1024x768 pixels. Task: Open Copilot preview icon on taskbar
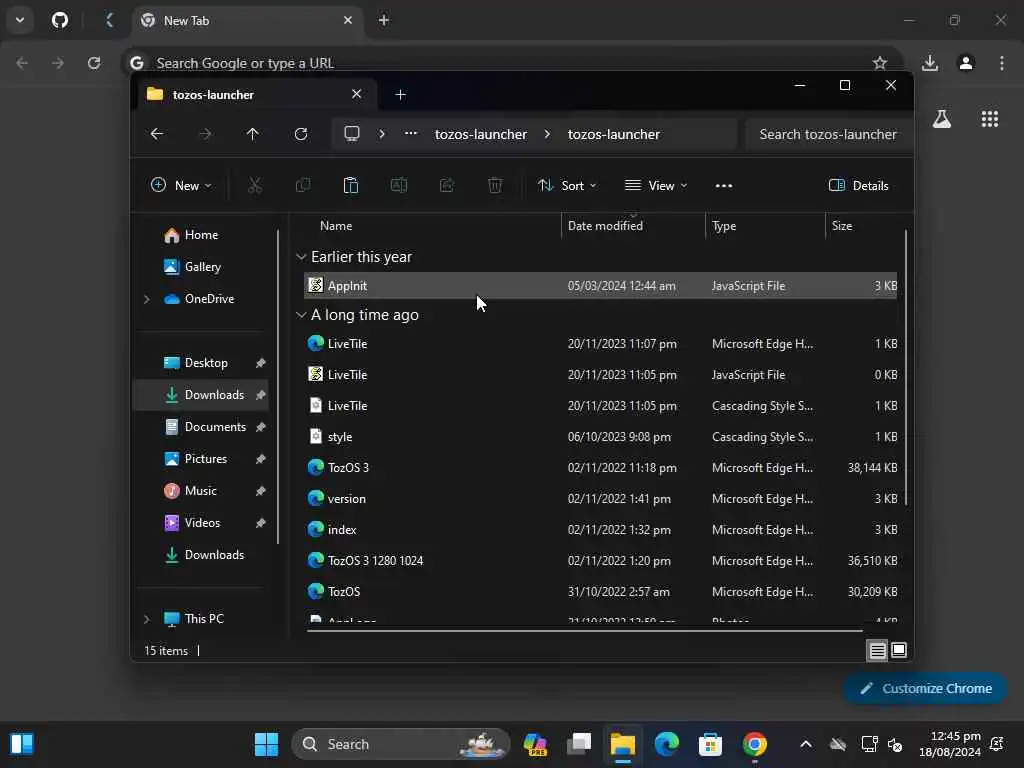(535, 744)
